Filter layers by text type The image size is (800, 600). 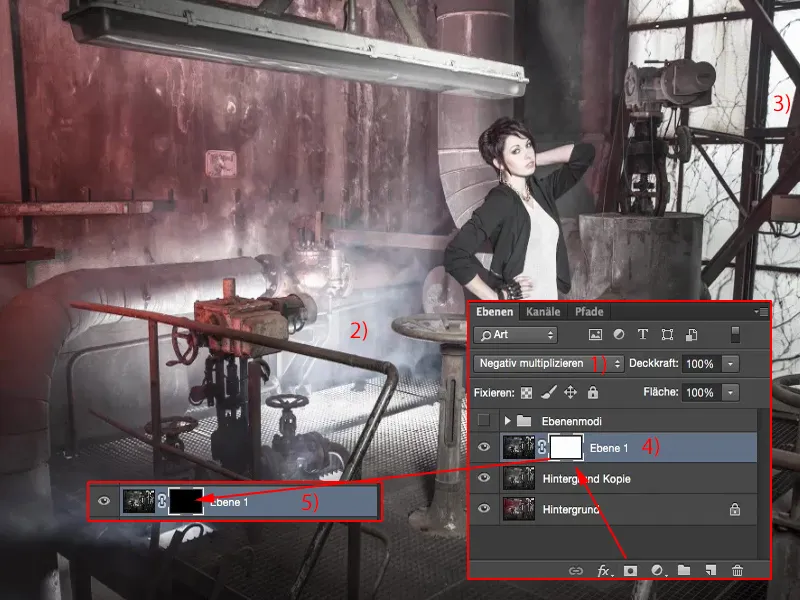point(643,334)
